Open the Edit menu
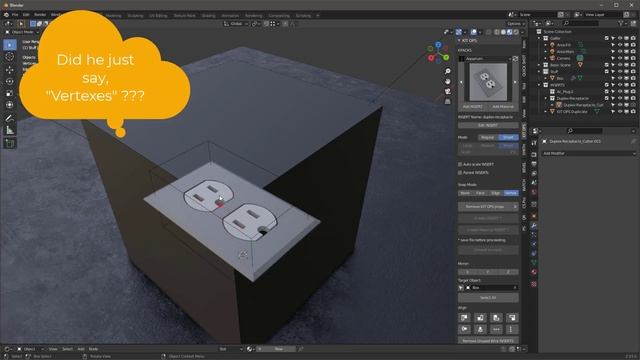Image resolution: width=640 pixels, height=360 pixels. [26, 15]
